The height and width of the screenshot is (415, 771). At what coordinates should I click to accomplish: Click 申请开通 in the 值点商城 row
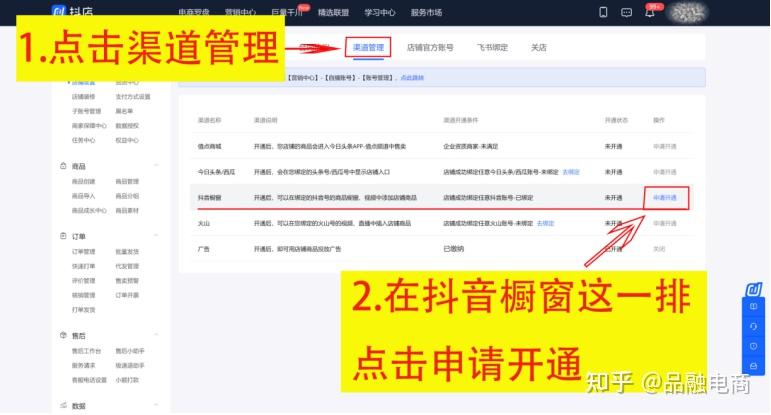[665, 147]
